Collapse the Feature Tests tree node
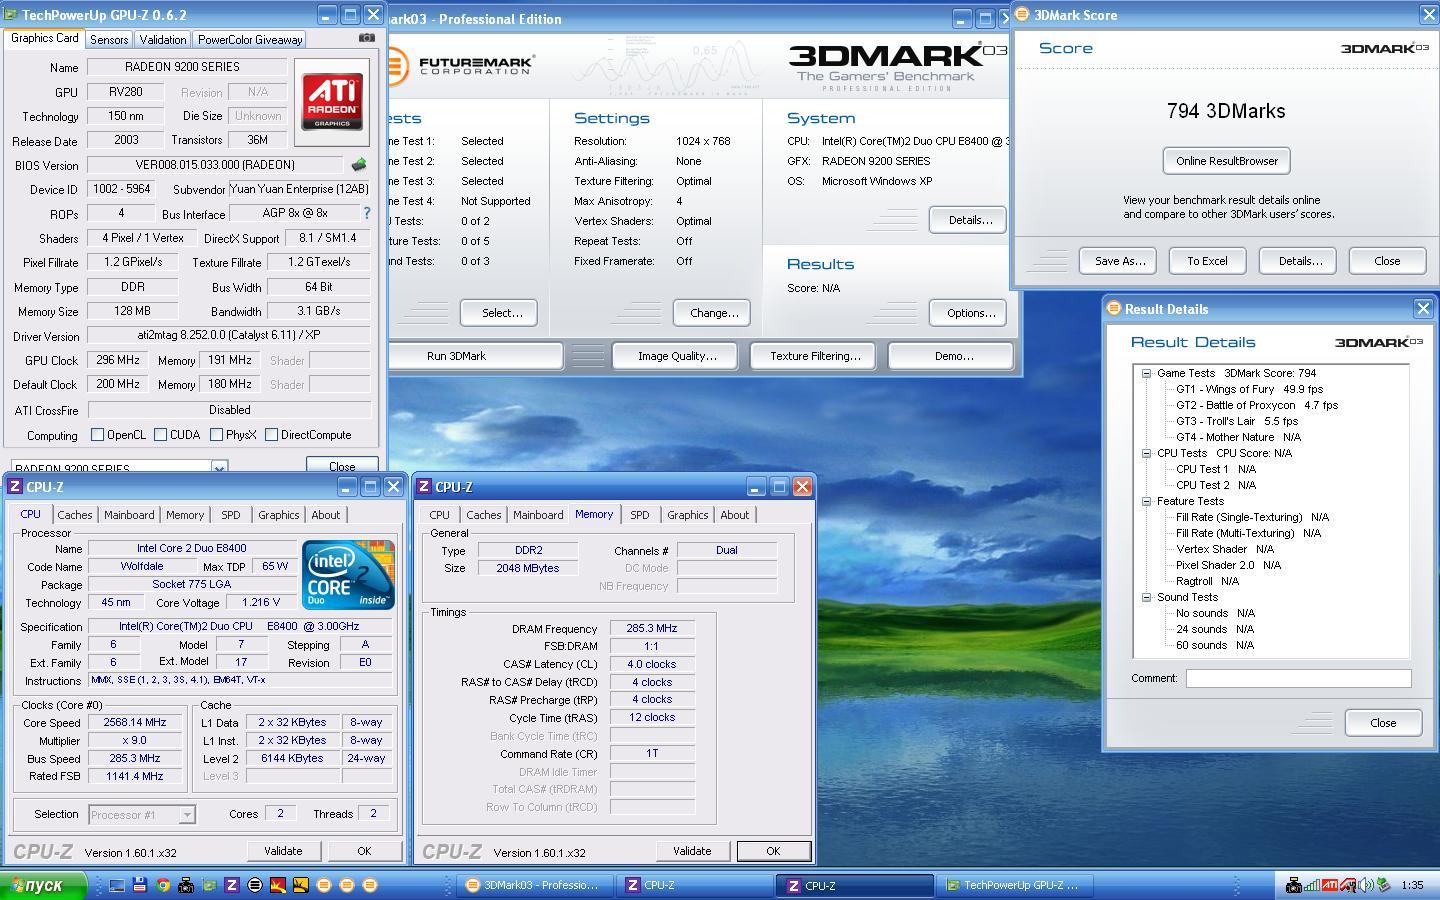Screen dimensions: 1440x900 (x=1146, y=501)
